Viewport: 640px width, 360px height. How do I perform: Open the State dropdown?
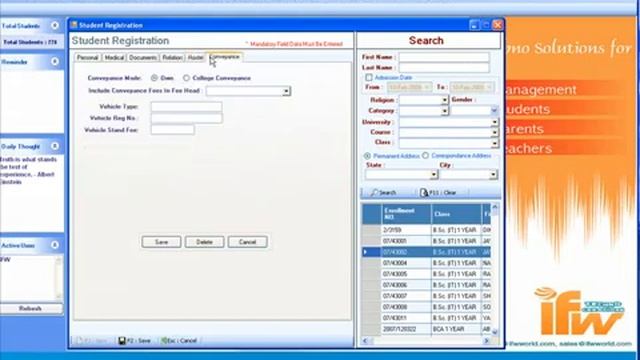coord(433,175)
